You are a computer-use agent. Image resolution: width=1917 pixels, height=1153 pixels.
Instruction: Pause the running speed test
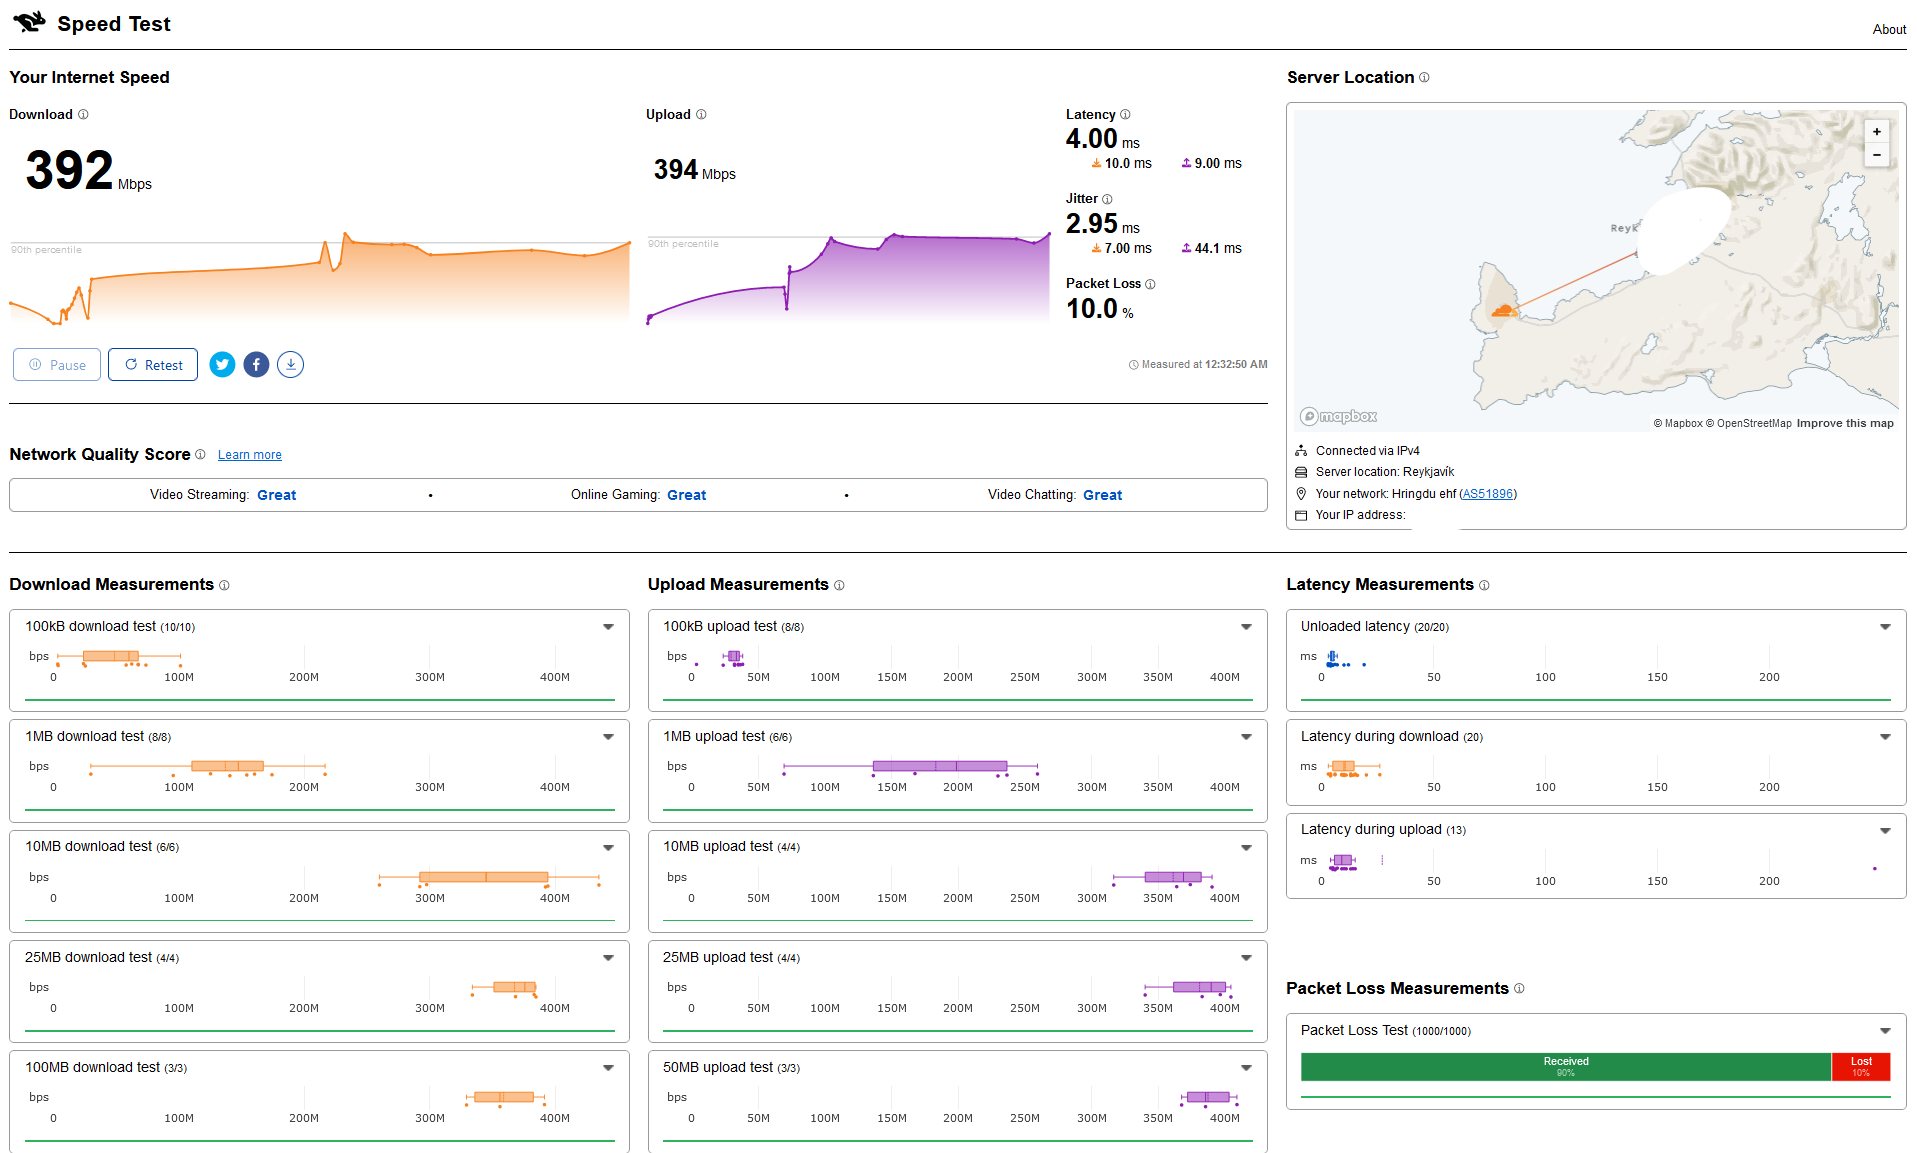coord(57,365)
